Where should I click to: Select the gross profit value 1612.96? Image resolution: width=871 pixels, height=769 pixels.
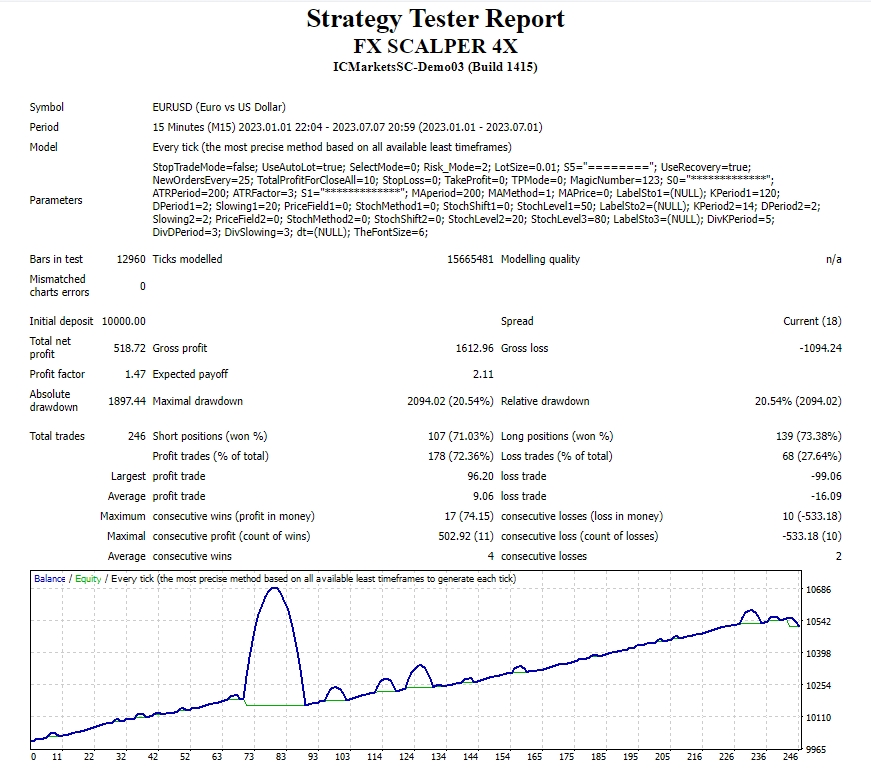point(474,348)
